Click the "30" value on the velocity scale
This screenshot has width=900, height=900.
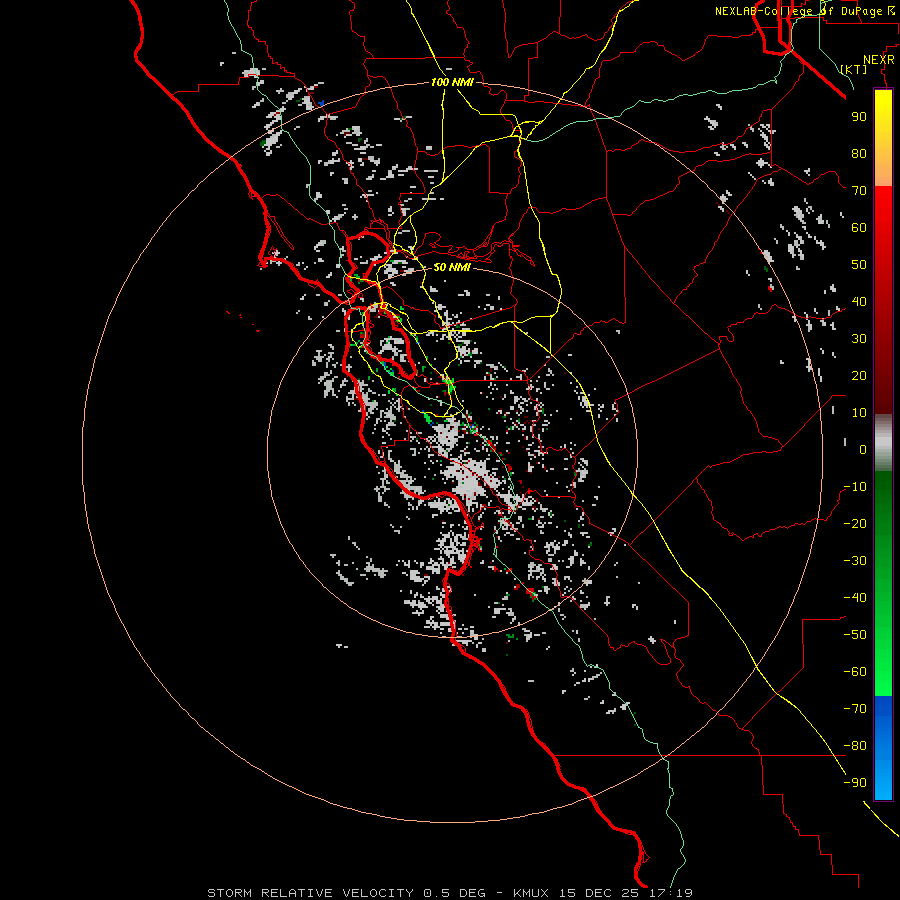(859, 339)
